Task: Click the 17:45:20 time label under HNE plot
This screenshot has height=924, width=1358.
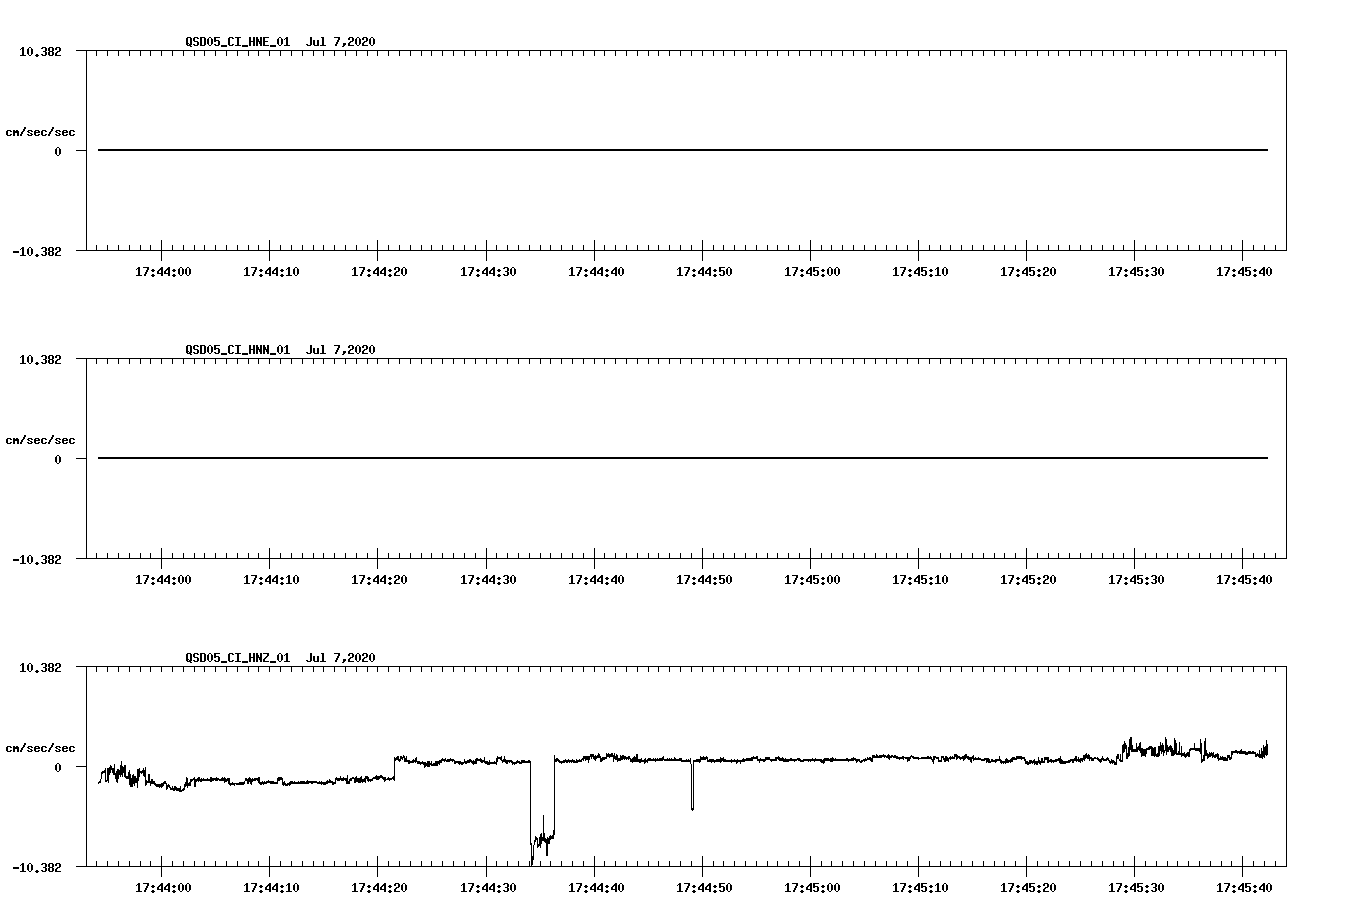Action: (1028, 272)
